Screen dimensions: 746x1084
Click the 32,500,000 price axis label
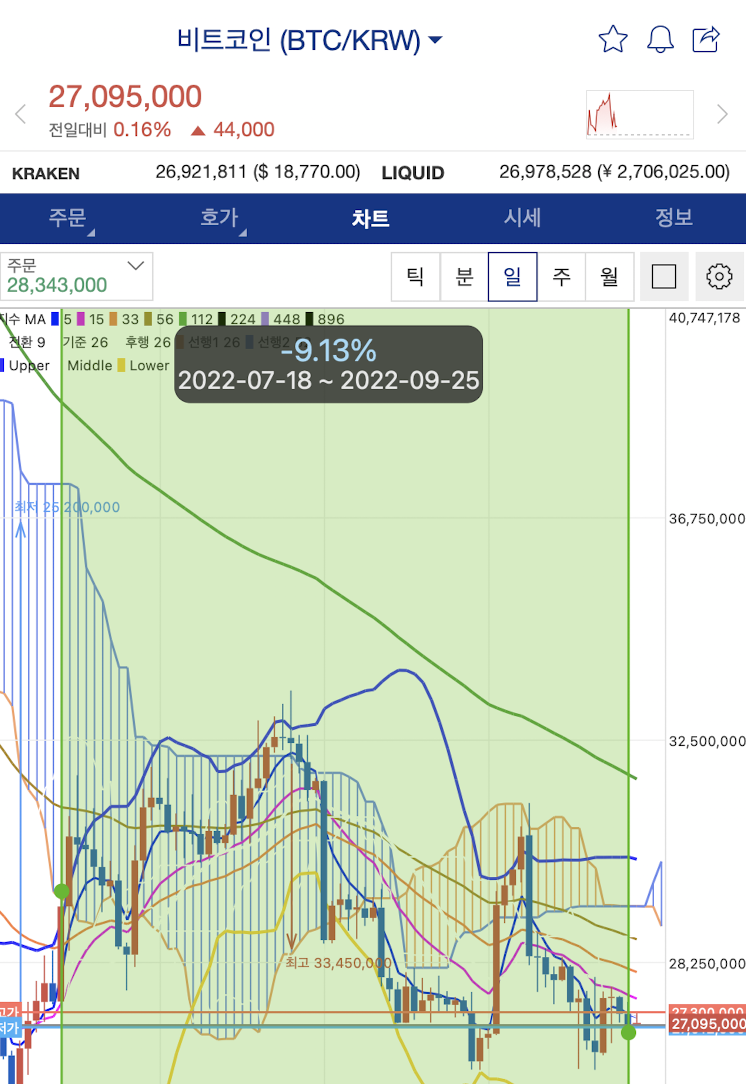707,742
